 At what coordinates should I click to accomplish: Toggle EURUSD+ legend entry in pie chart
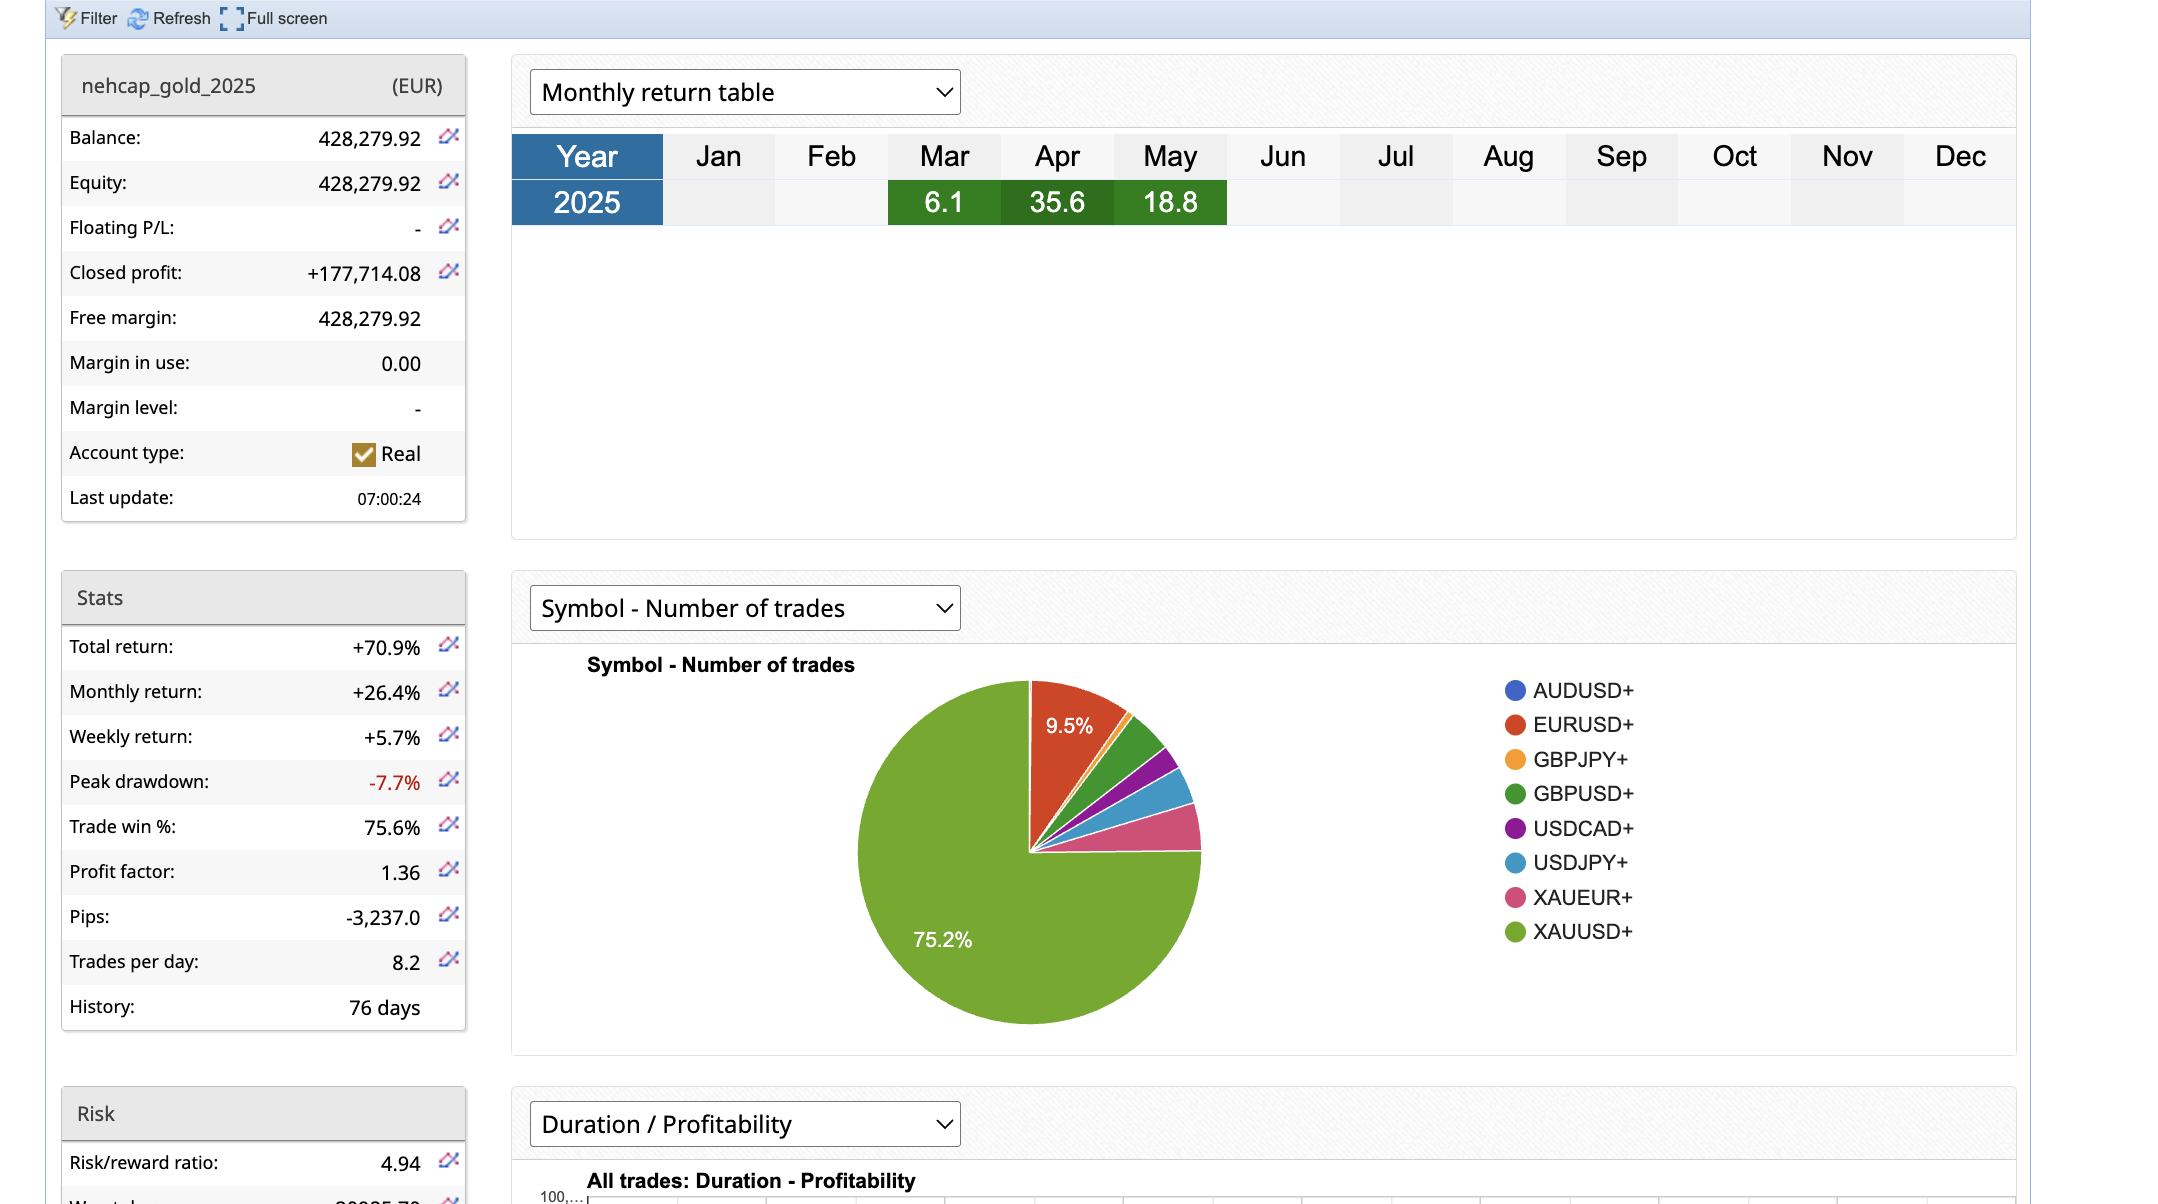1582,725
